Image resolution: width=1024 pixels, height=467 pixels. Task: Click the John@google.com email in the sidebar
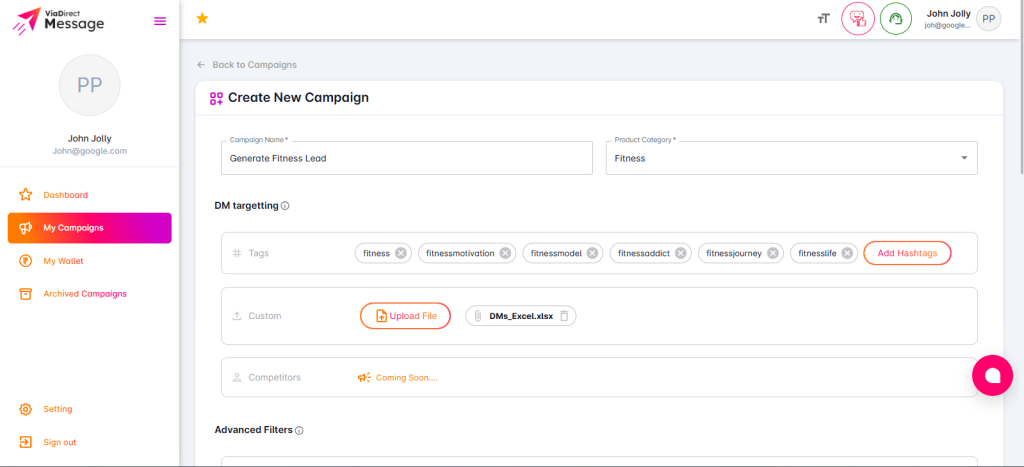click(x=89, y=151)
